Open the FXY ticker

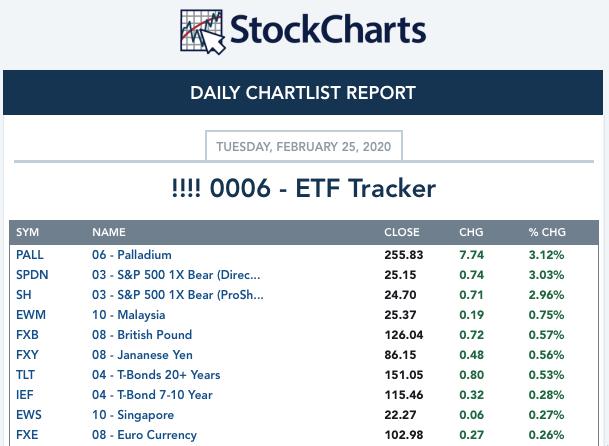click(27, 355)
